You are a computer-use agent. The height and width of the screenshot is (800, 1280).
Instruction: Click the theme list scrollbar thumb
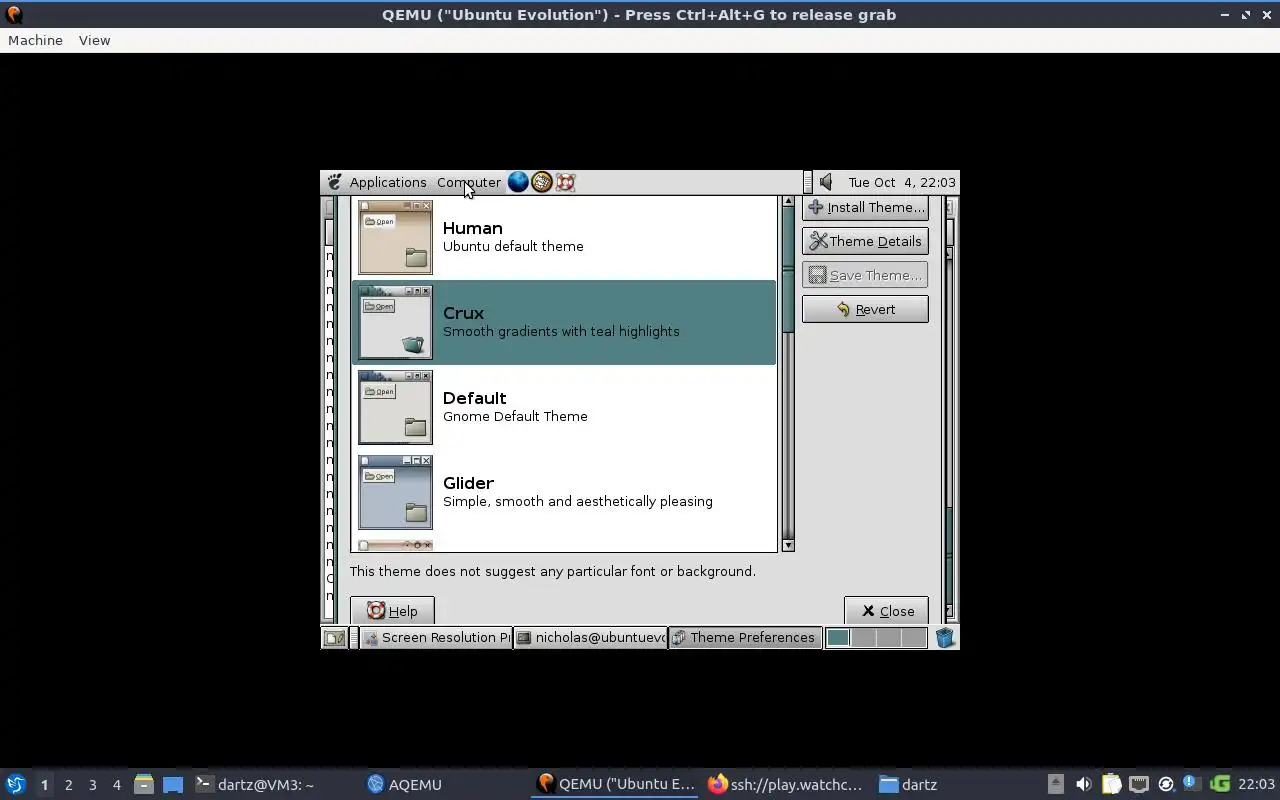(788, 271)
